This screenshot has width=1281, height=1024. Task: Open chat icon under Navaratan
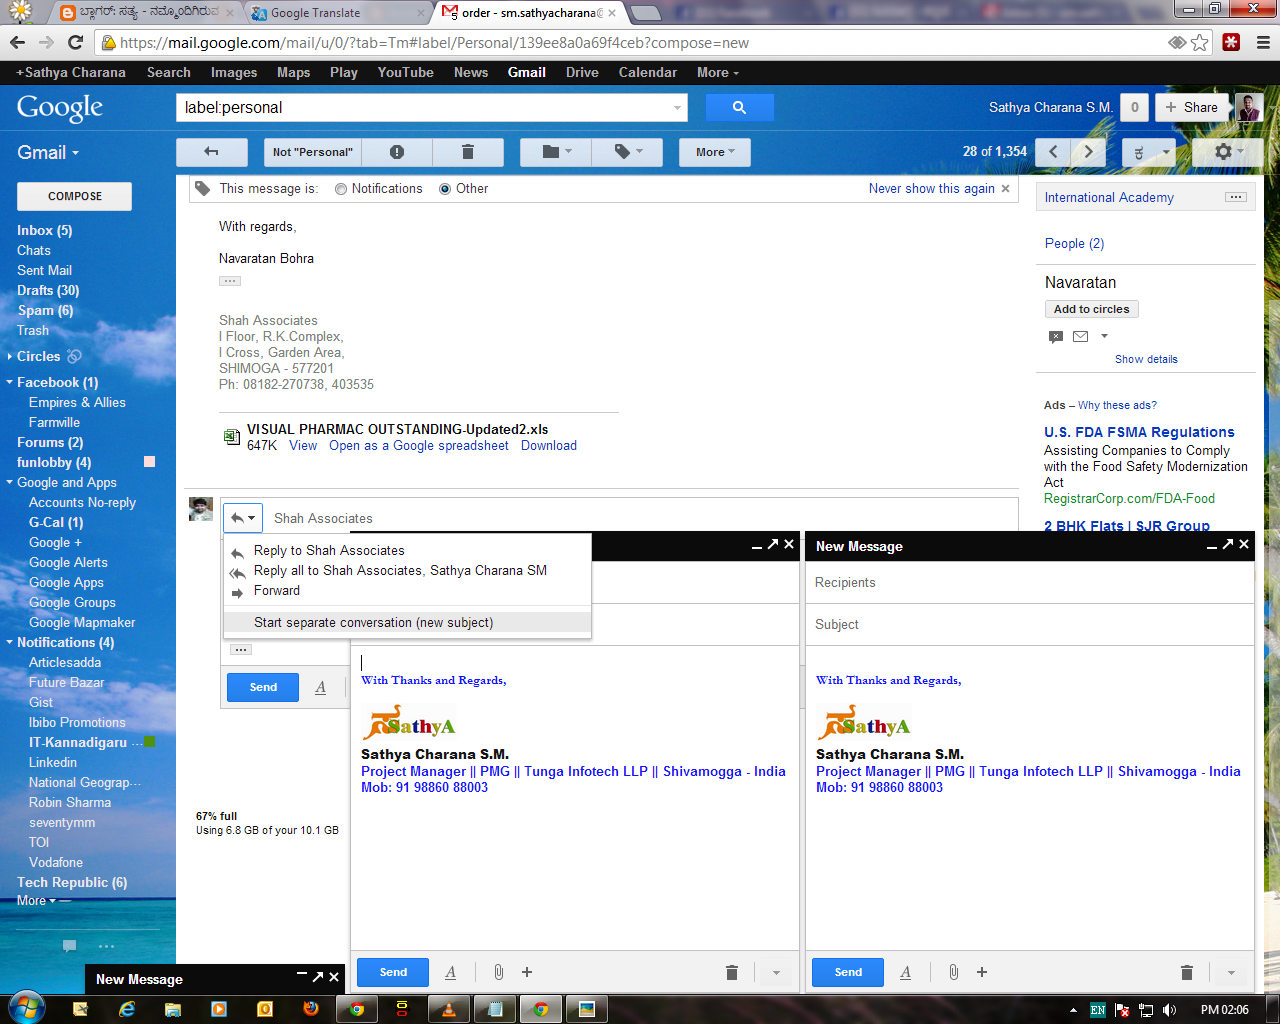pos(1056,337)
